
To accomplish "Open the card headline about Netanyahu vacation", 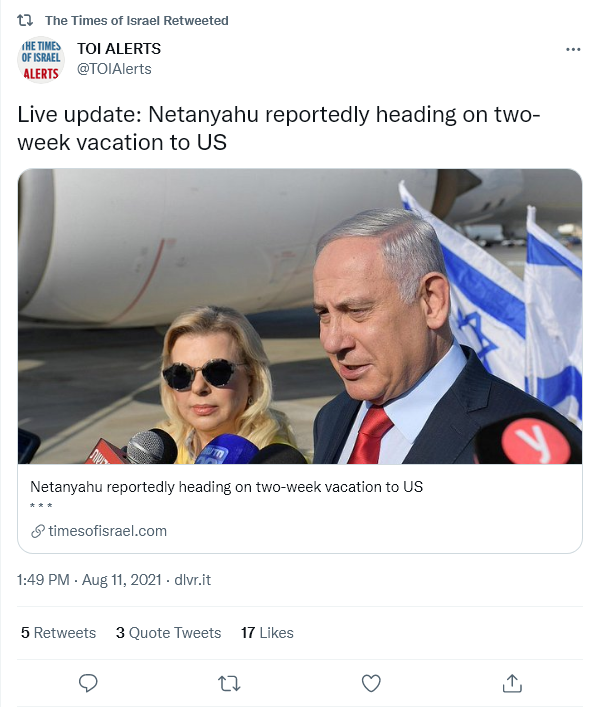I will tap(226, 487).
